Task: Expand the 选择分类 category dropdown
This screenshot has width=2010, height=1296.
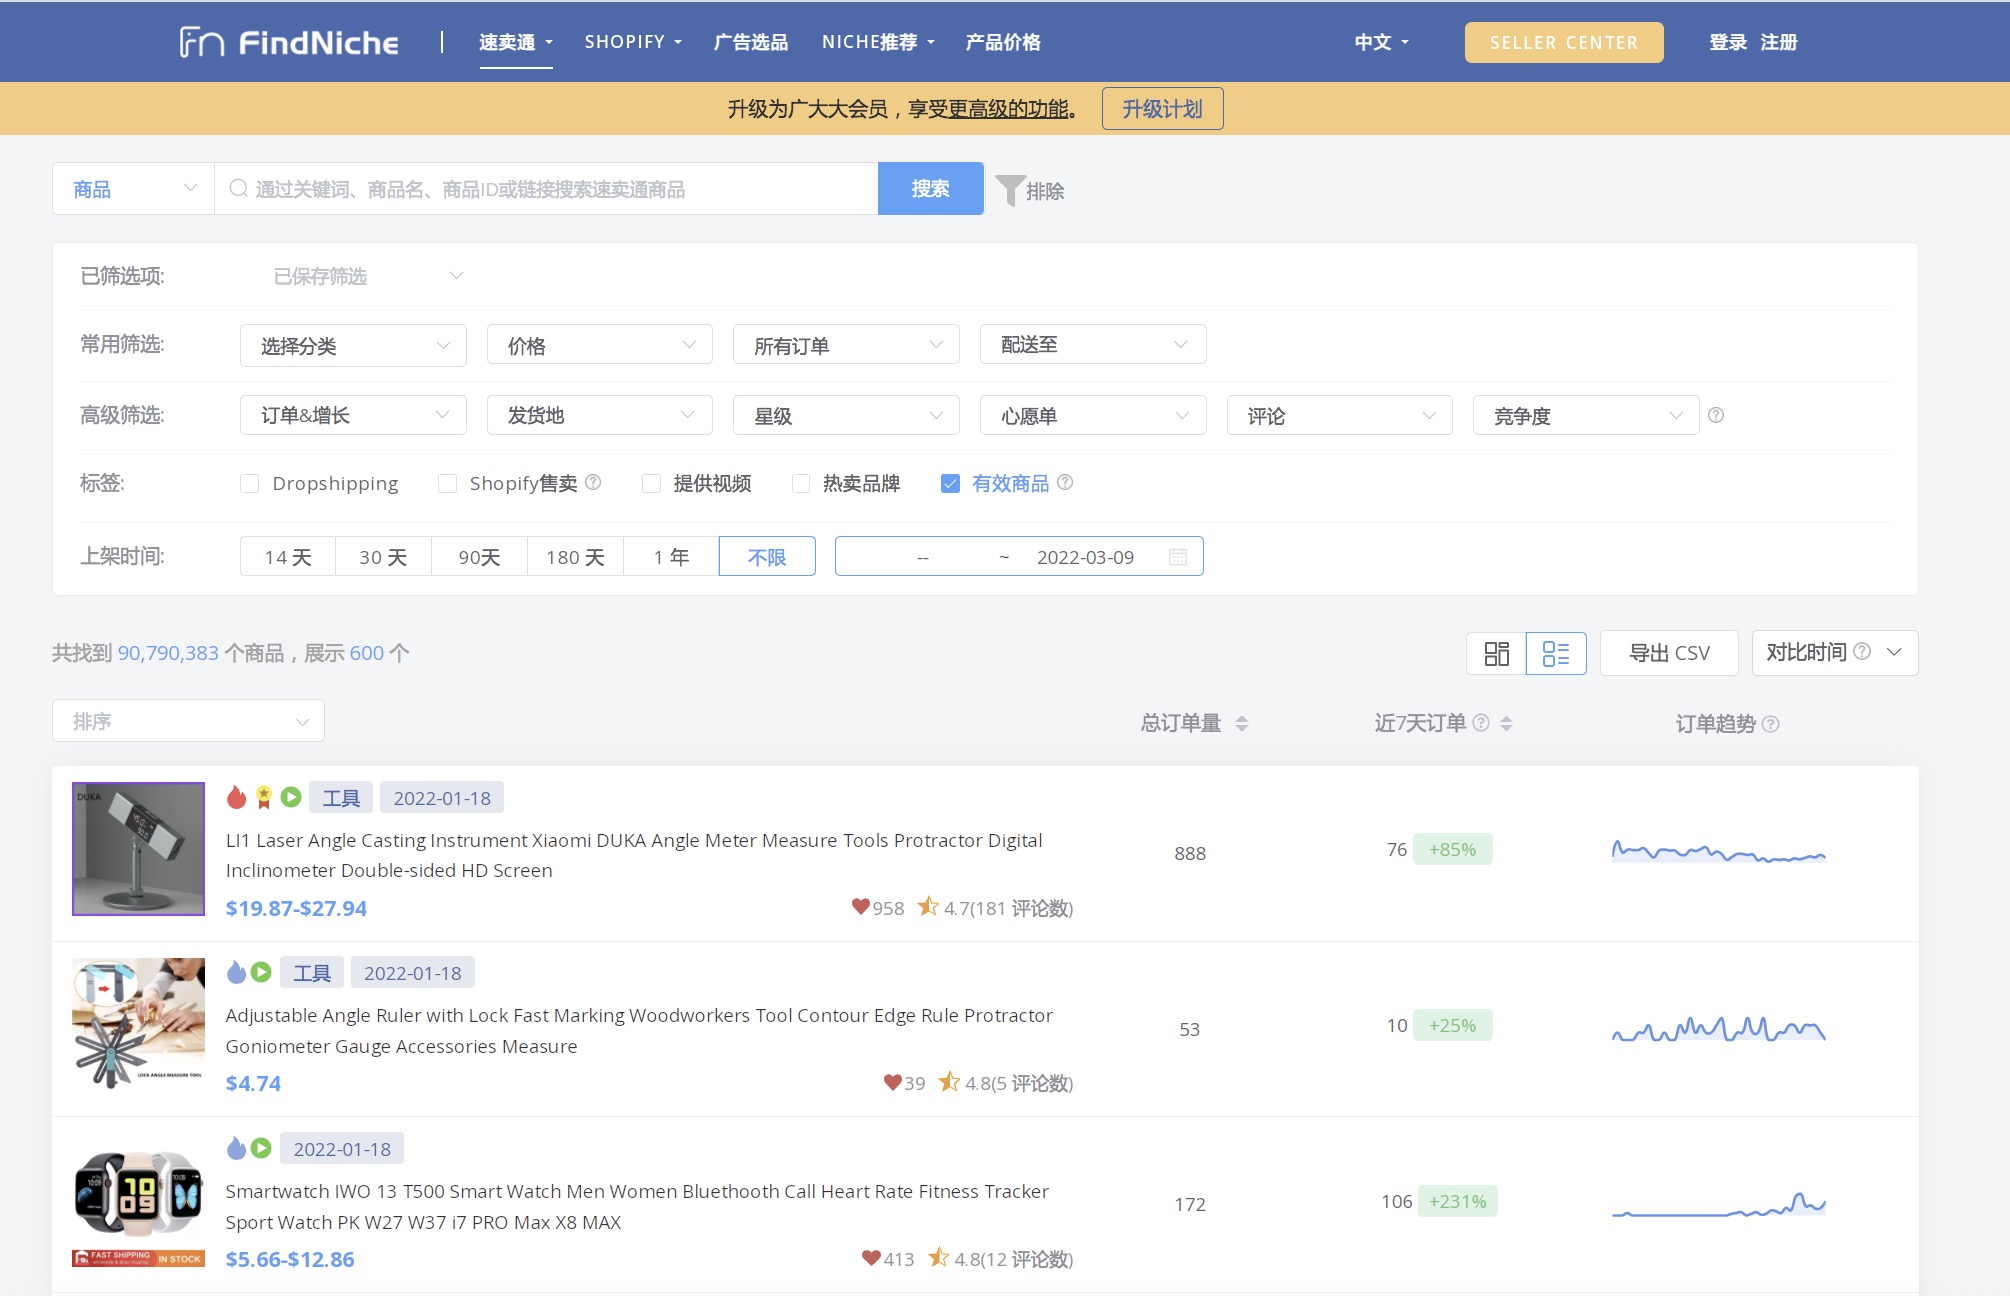Action: (353, 345)
